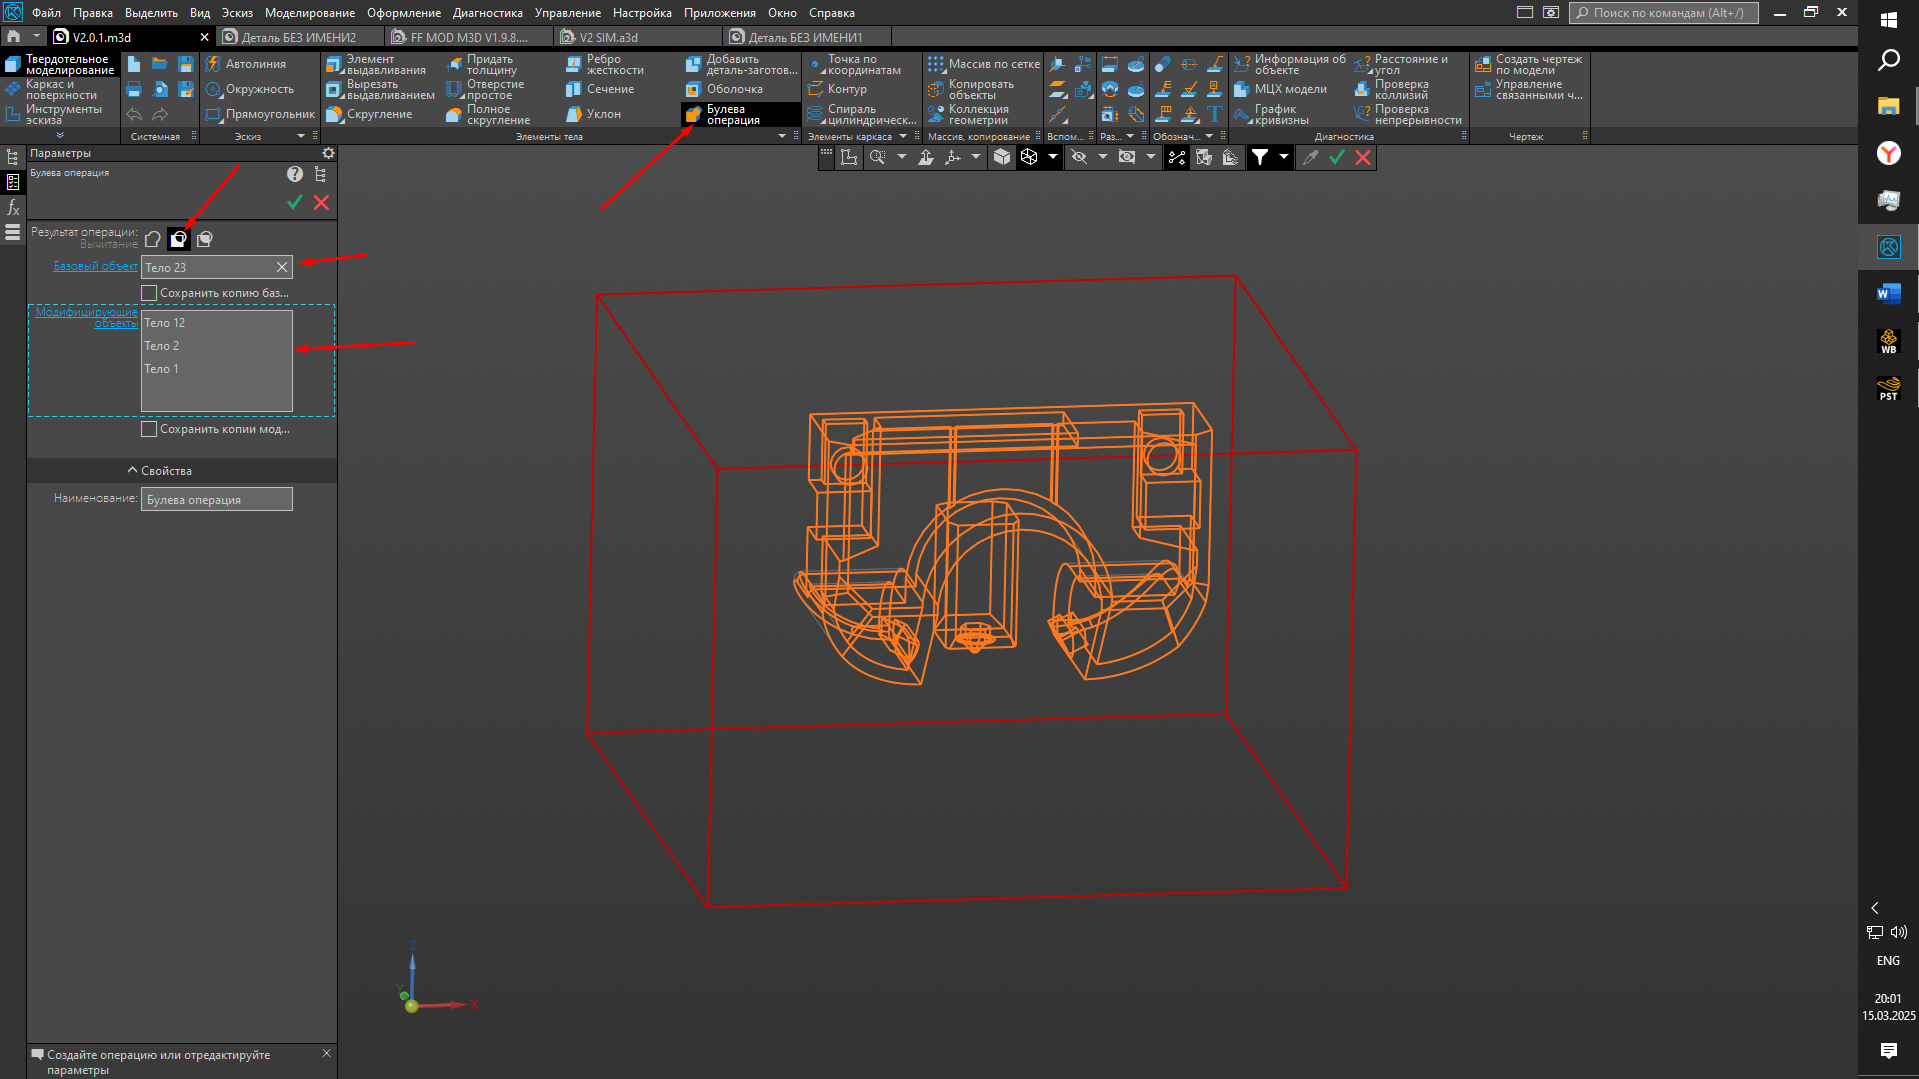This screenshot has width=1919, height=1079.
Task: Open the Диагностика menu
Action: (487, 13)
